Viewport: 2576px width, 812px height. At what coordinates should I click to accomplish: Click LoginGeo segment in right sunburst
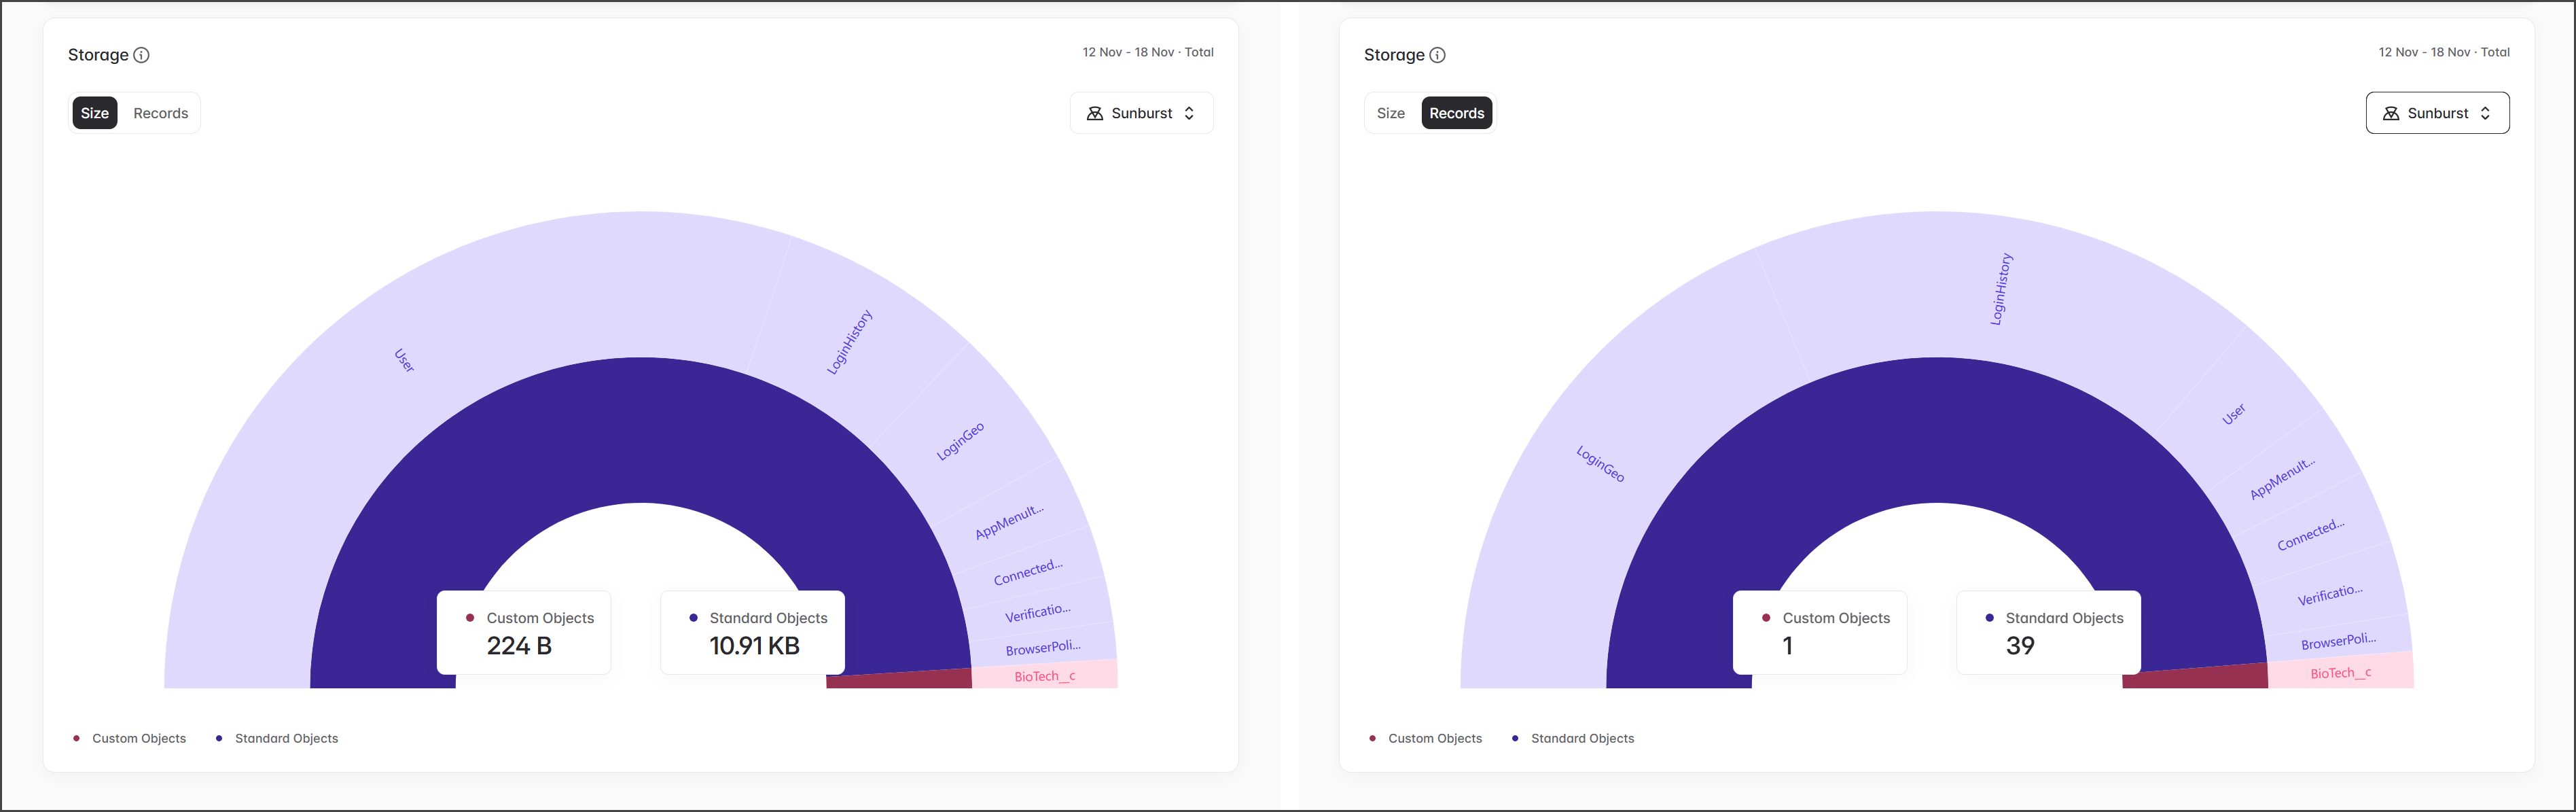pos(1600,463)
